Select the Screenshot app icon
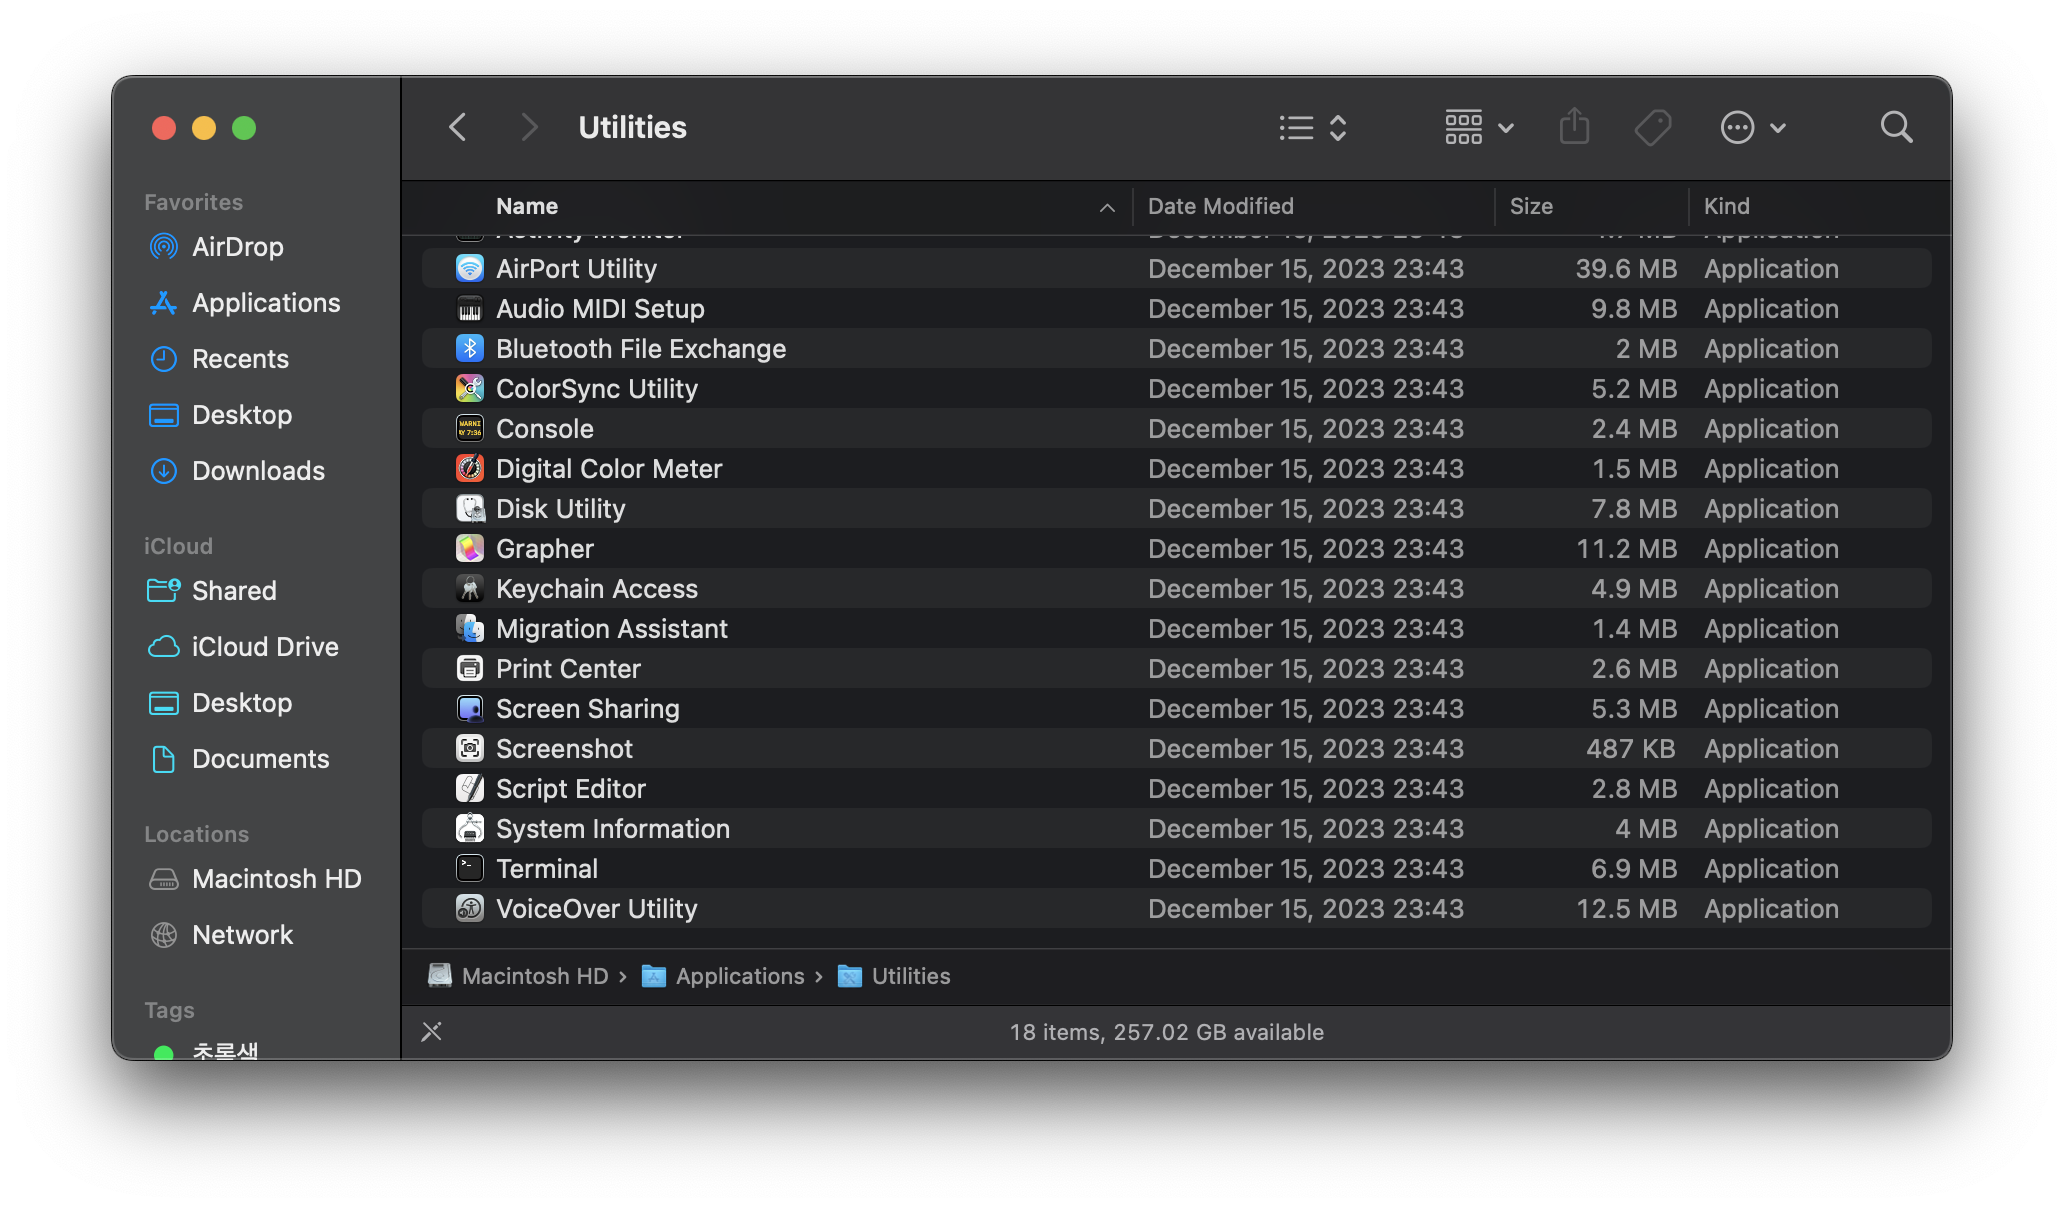 (x=470, y=748)
